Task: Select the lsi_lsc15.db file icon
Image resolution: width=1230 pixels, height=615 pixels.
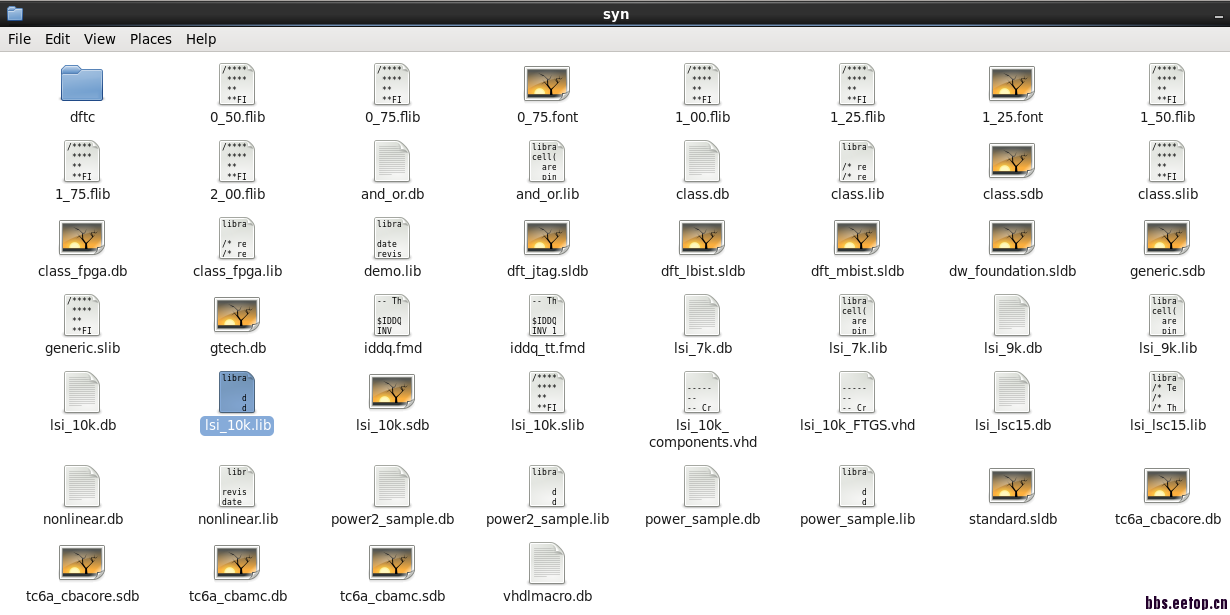Action: (1012, 392)
